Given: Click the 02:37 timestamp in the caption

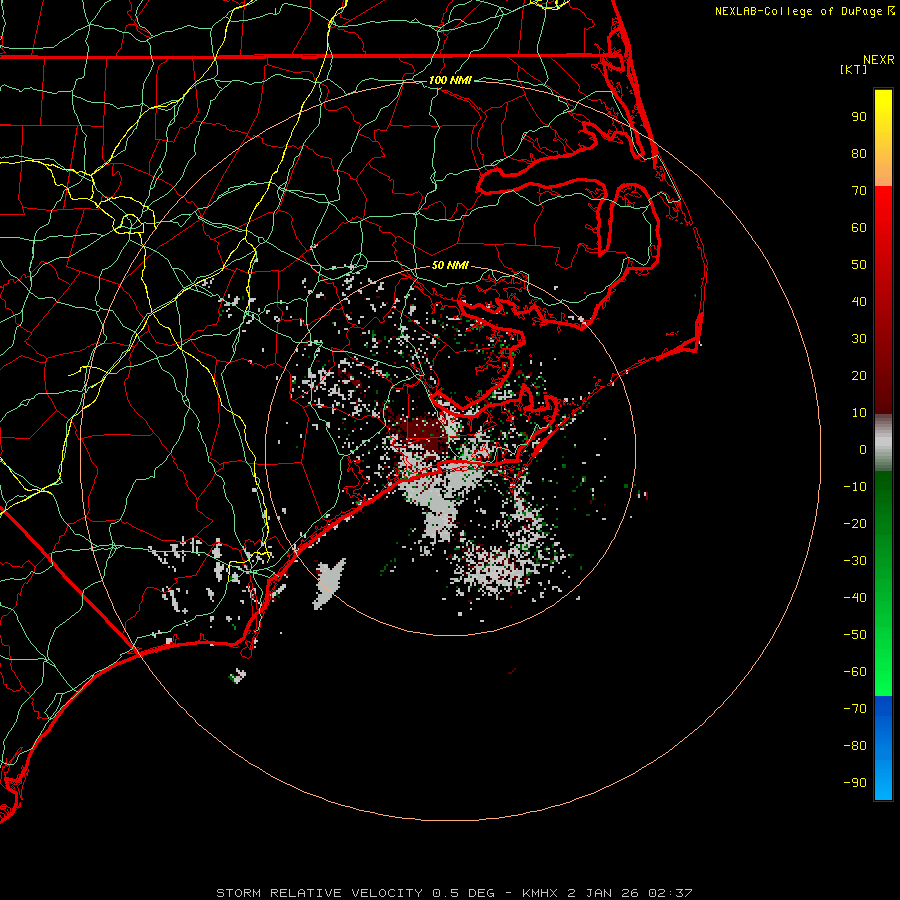Looking at the screenshot, I should pyautogui.click(x=670, y=893).
